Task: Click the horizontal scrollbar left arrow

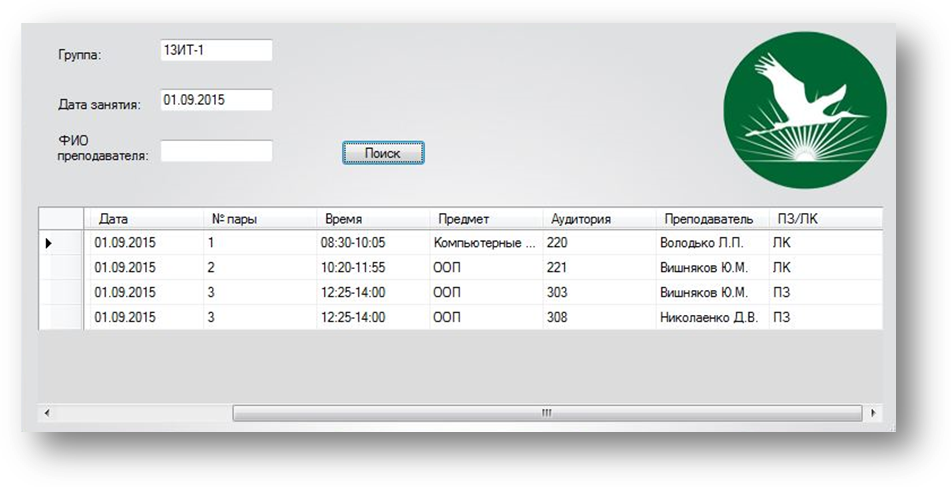Action: coord(47,413)
